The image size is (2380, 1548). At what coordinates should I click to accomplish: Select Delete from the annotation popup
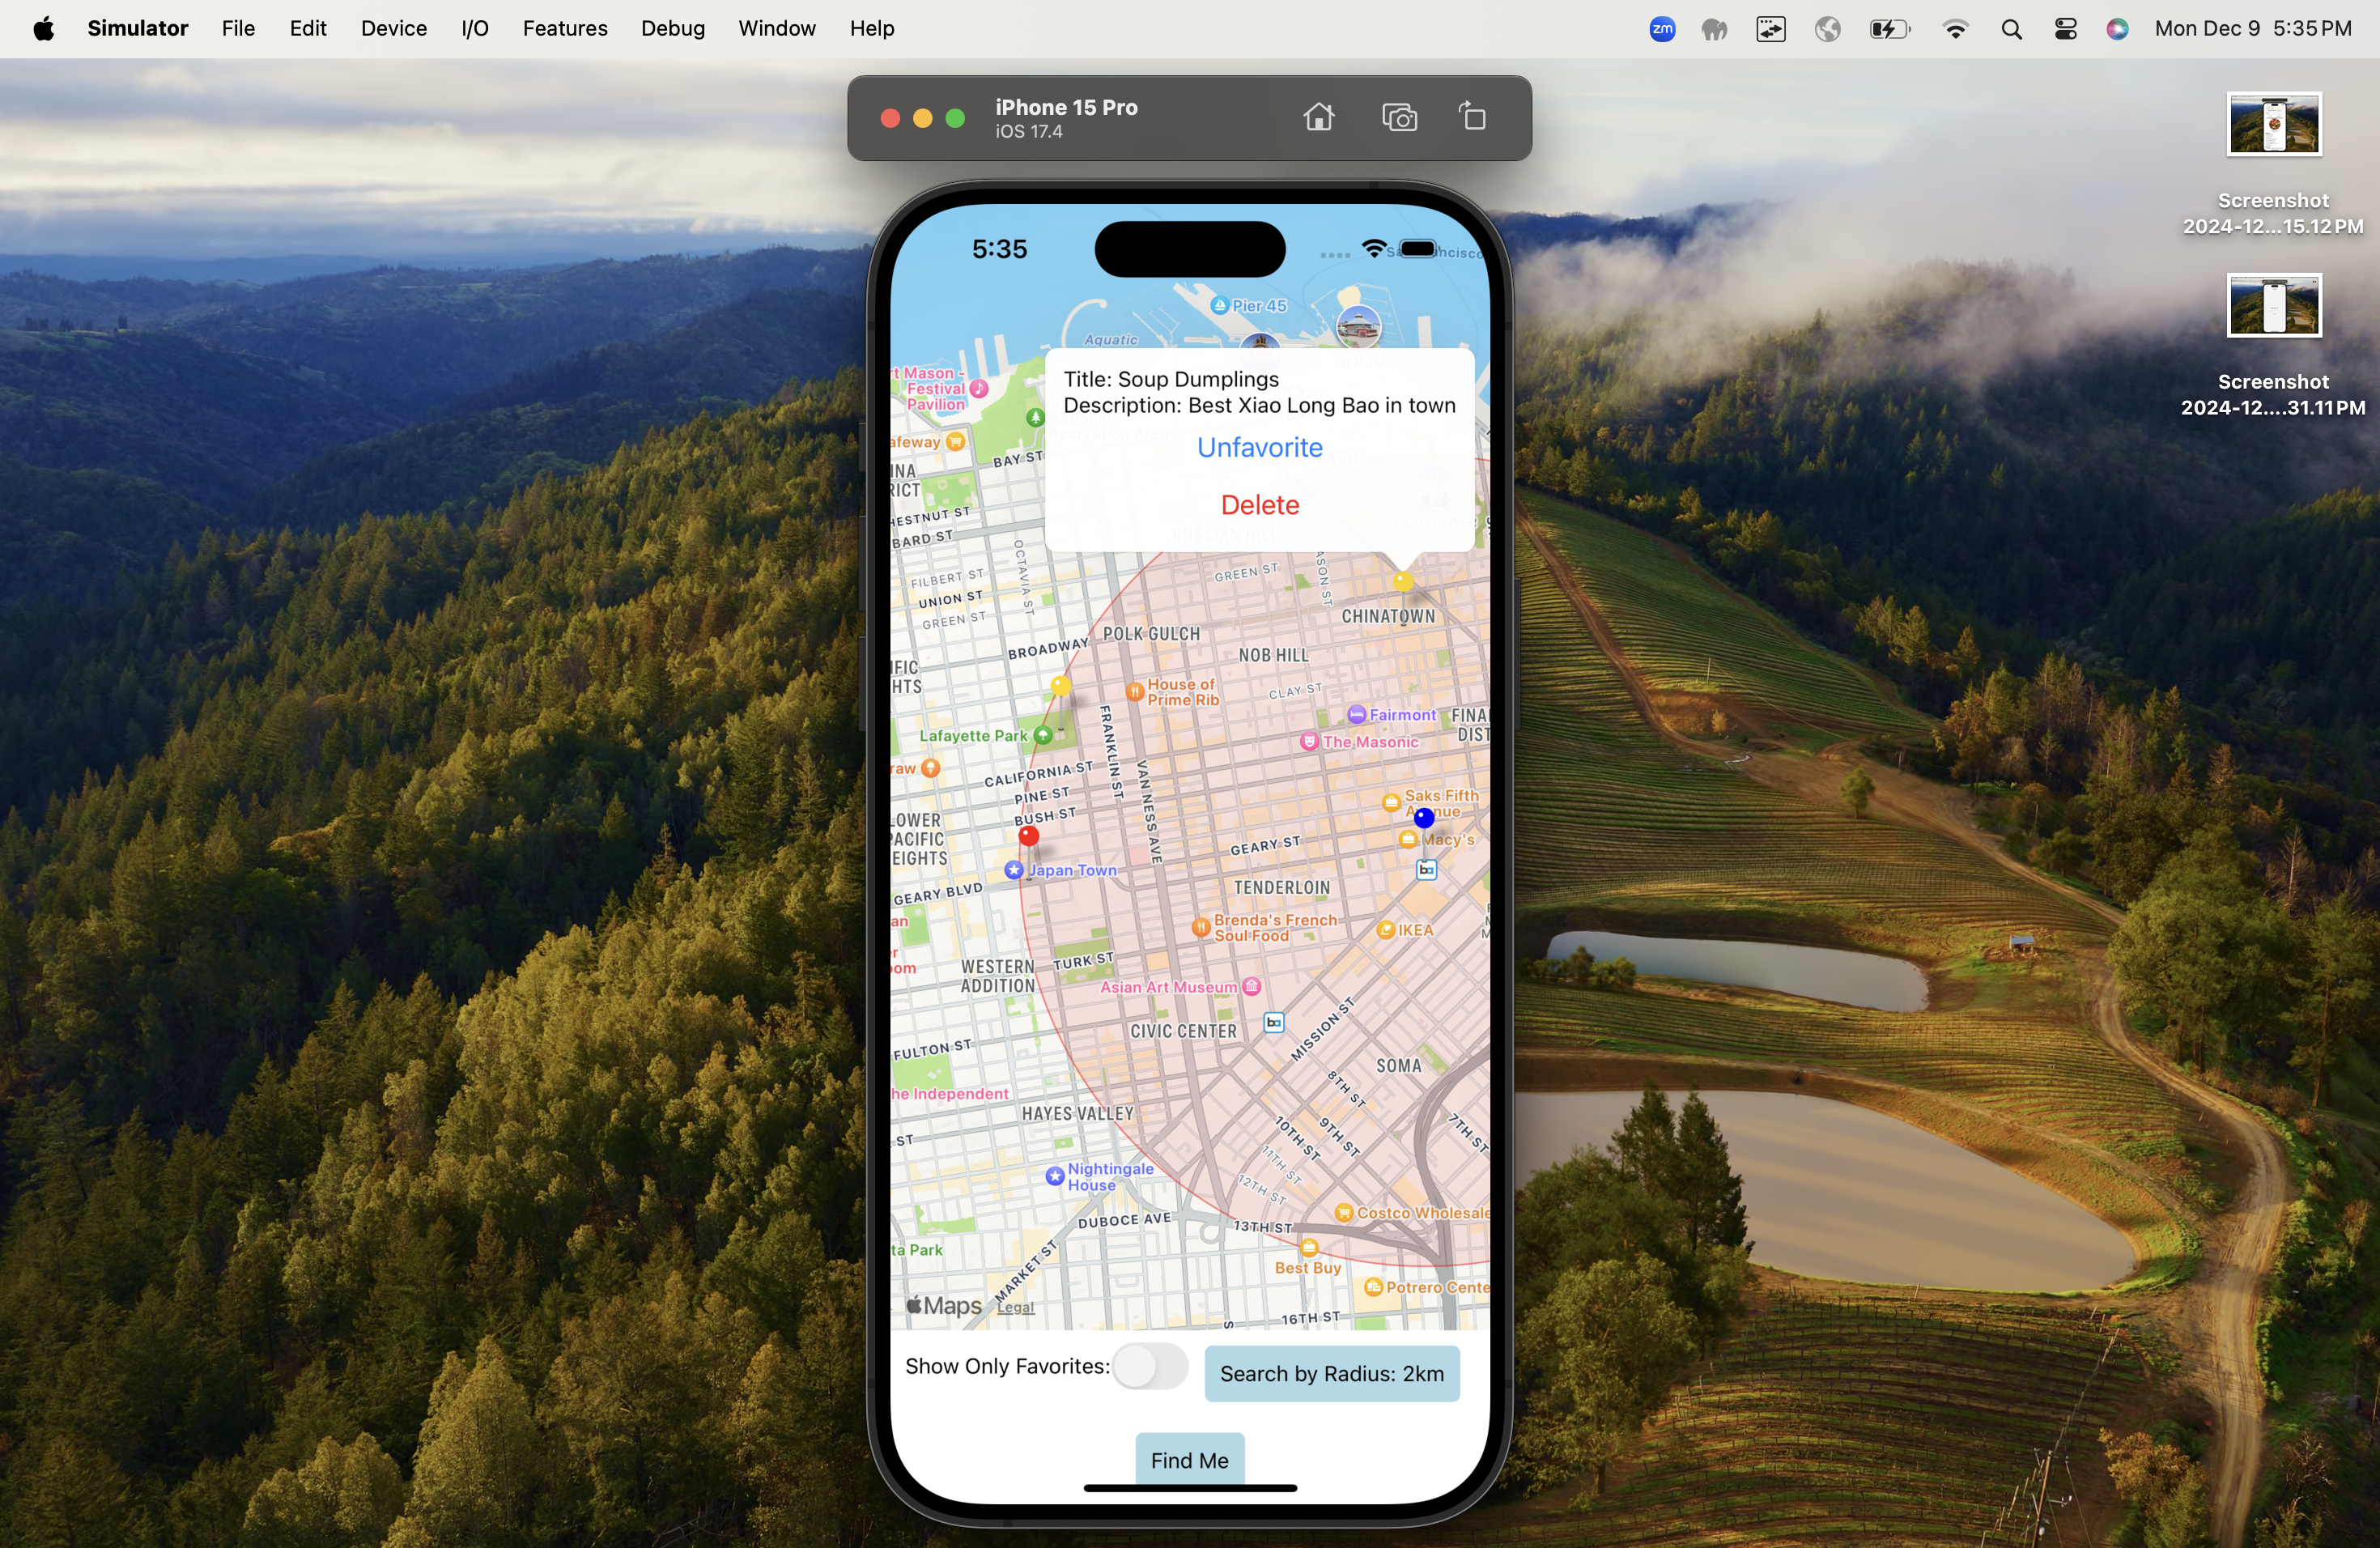click(1260, 504)
